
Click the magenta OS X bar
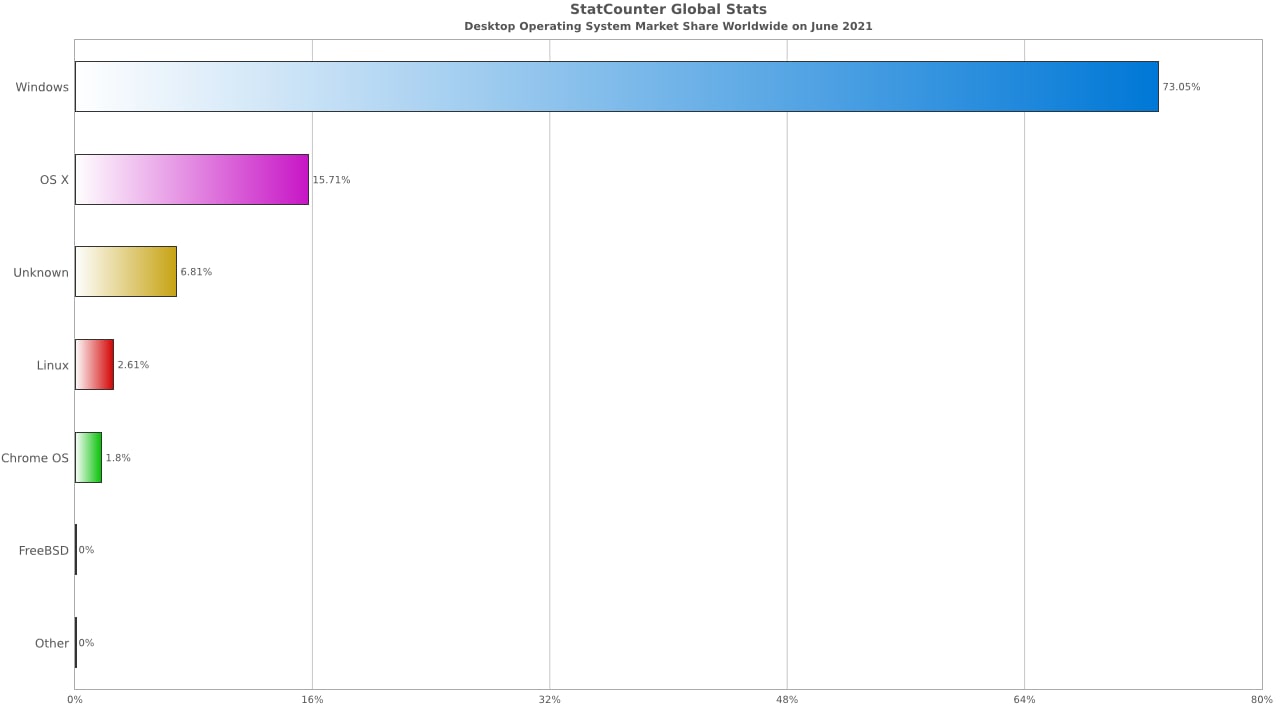tap(192, 179)
